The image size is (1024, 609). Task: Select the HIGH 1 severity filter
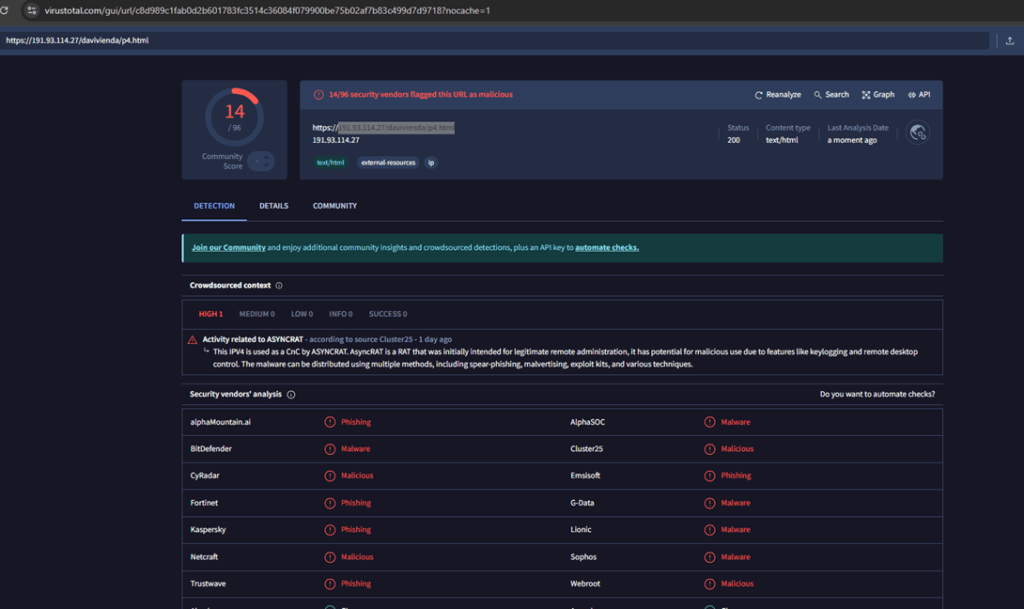tap(210, 314)
